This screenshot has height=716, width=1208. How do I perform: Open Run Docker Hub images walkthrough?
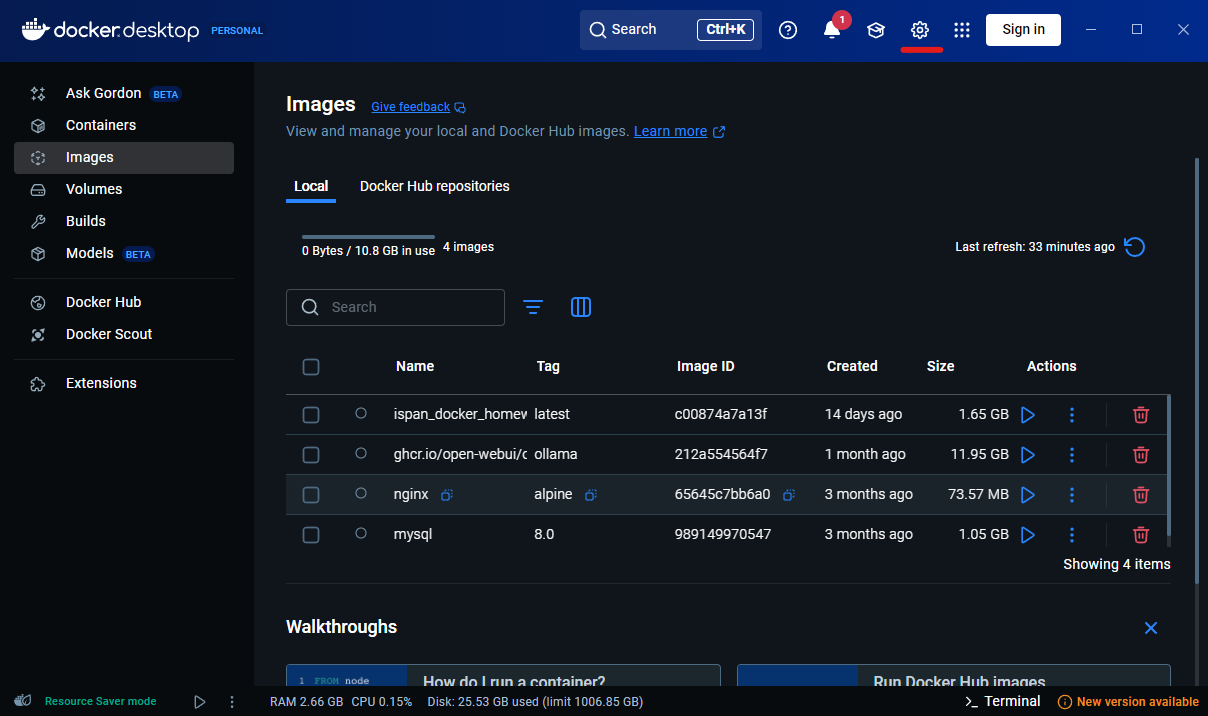tap(954, 676)
